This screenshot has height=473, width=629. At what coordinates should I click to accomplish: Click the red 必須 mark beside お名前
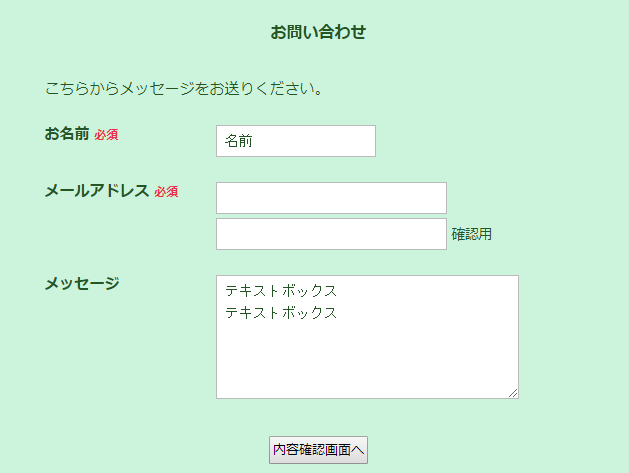[x=106, y=134]
